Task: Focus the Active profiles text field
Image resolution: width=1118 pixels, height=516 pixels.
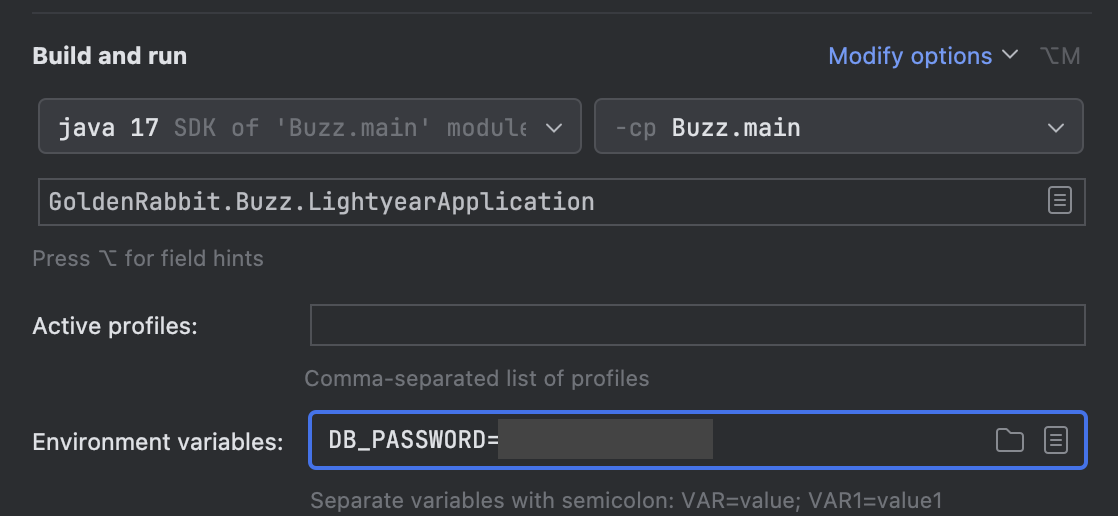Action: tap(697, 326)
